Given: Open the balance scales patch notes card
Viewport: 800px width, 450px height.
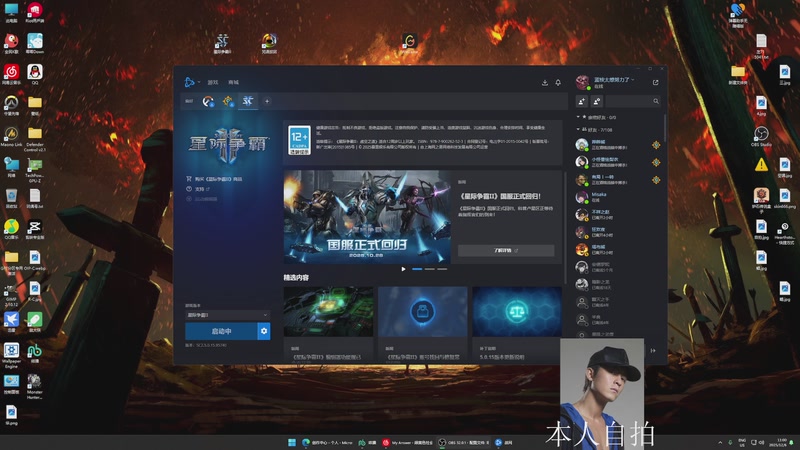Looking at the screenshot, I should point(517,311).
